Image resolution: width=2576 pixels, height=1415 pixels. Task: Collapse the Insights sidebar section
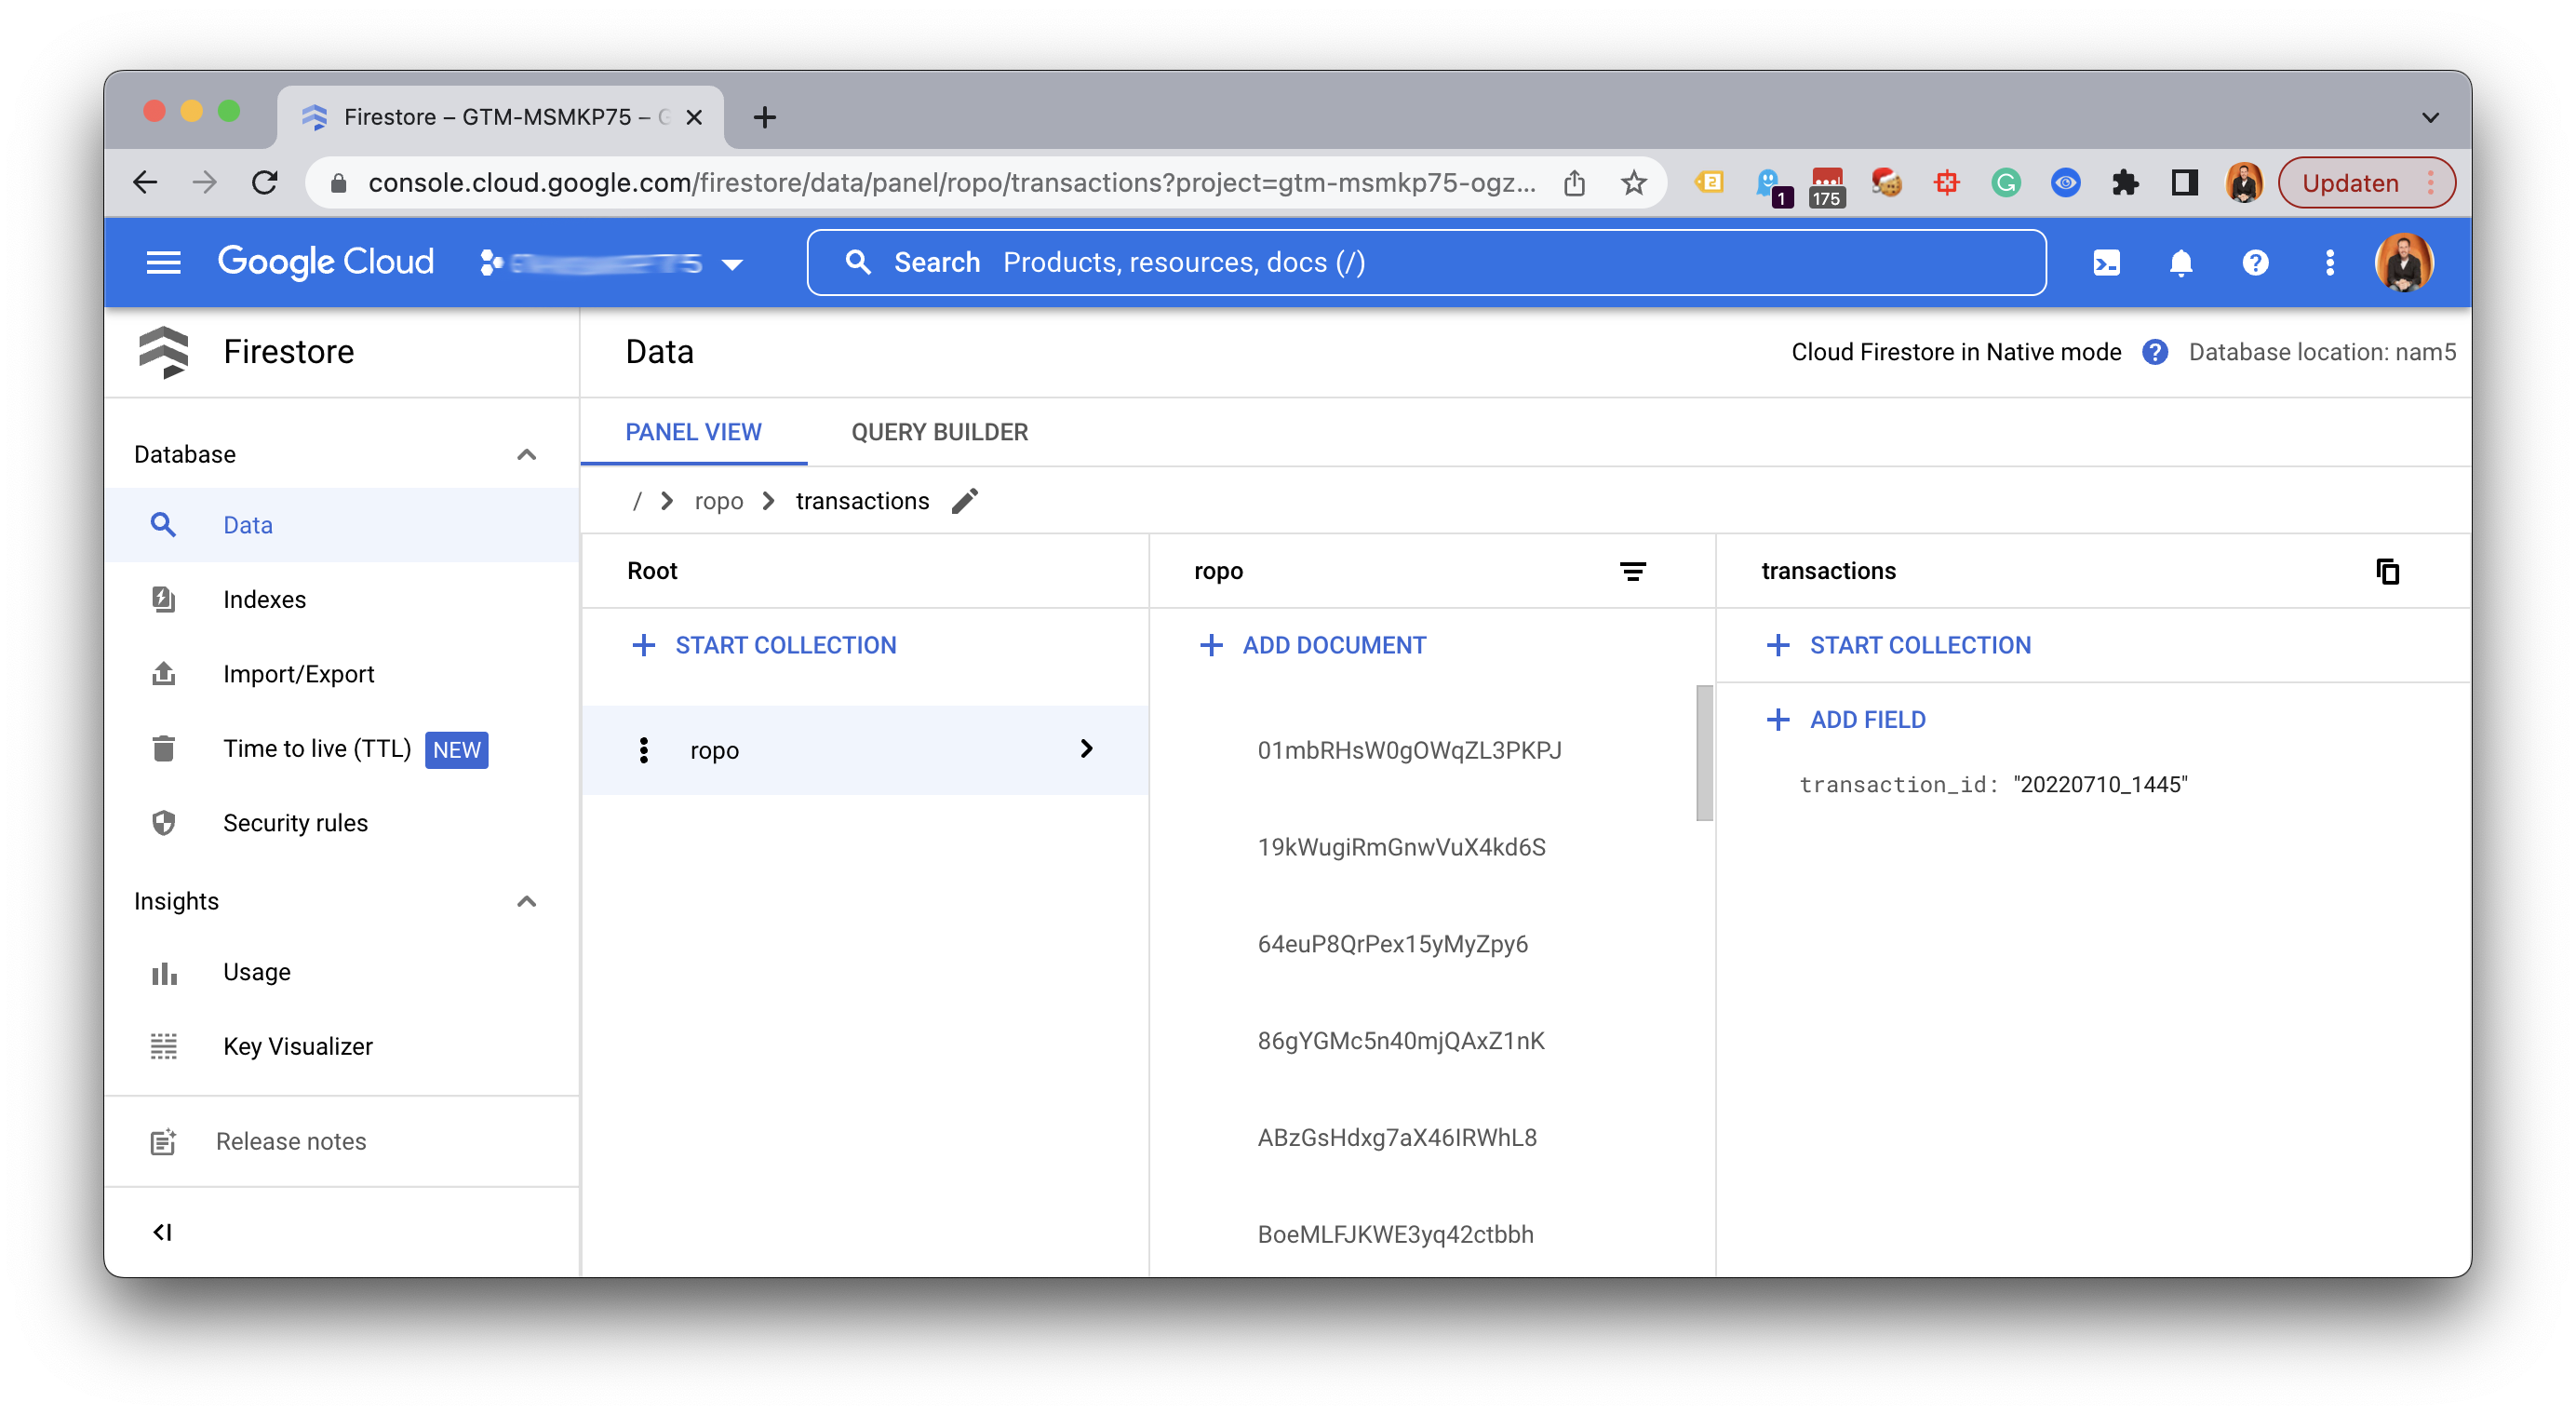tap(526, 901)
